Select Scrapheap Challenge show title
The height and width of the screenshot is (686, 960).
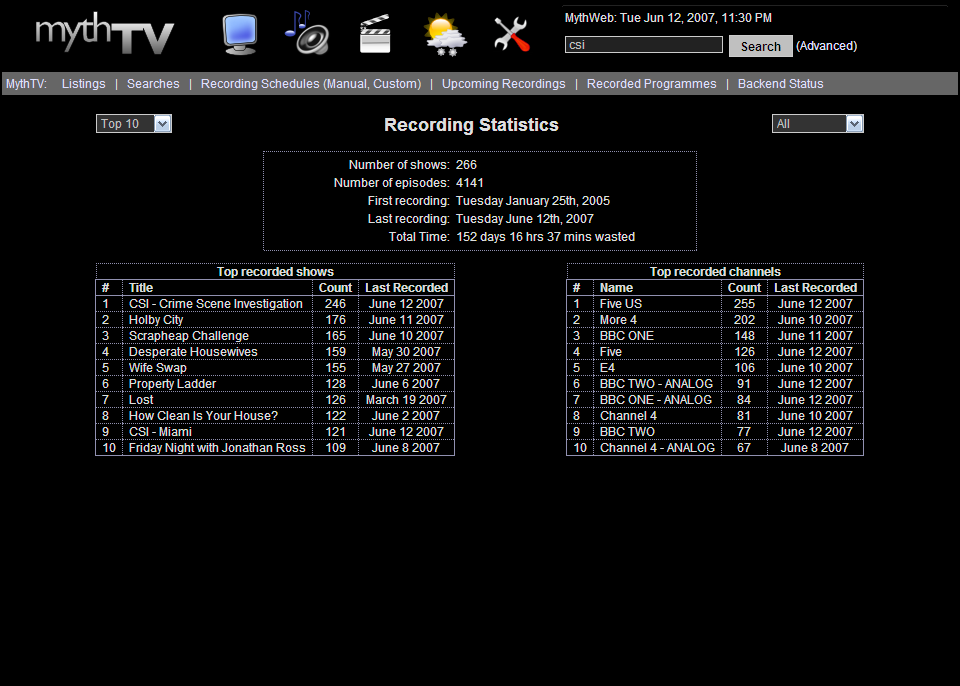click(189, 336)
